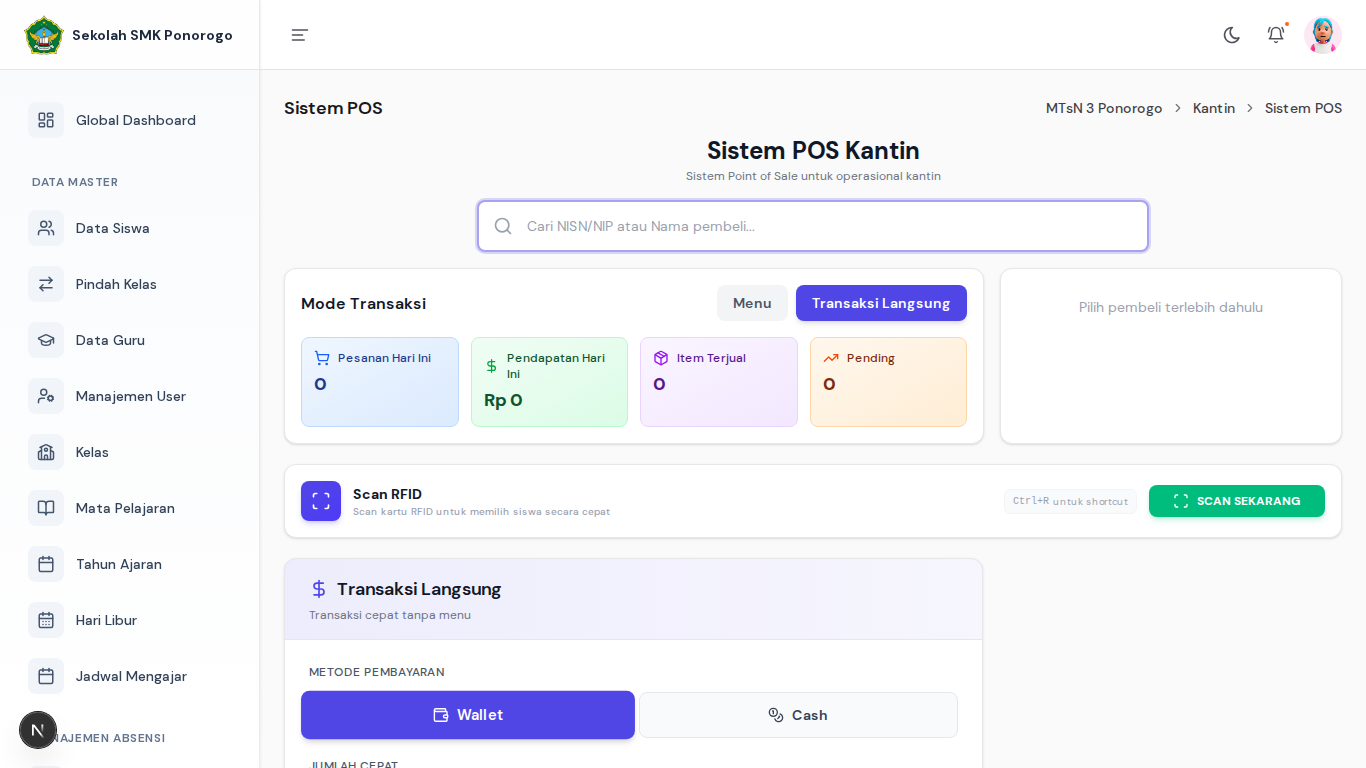
Task: Click the Next.js dev tools N badge
Action: pyautogui.click(x=38, y=730)
